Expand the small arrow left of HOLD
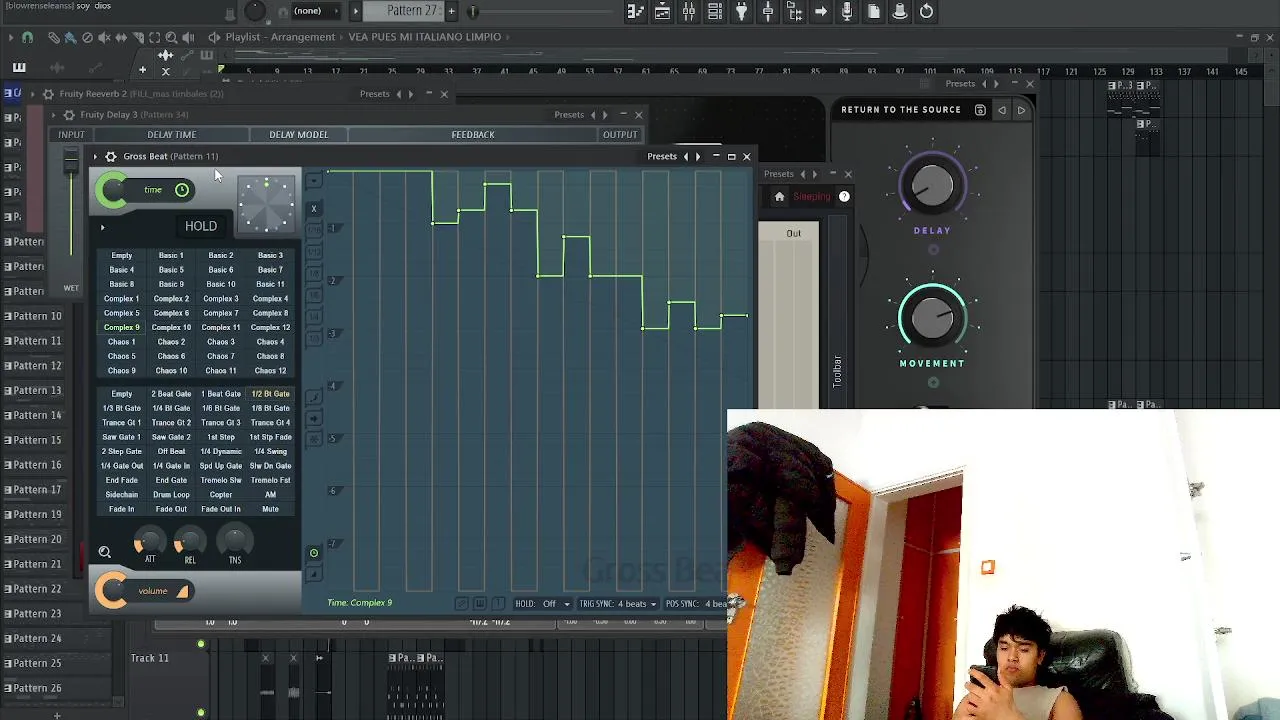Viewport: 1280px width, 720px height. (102, 228)
